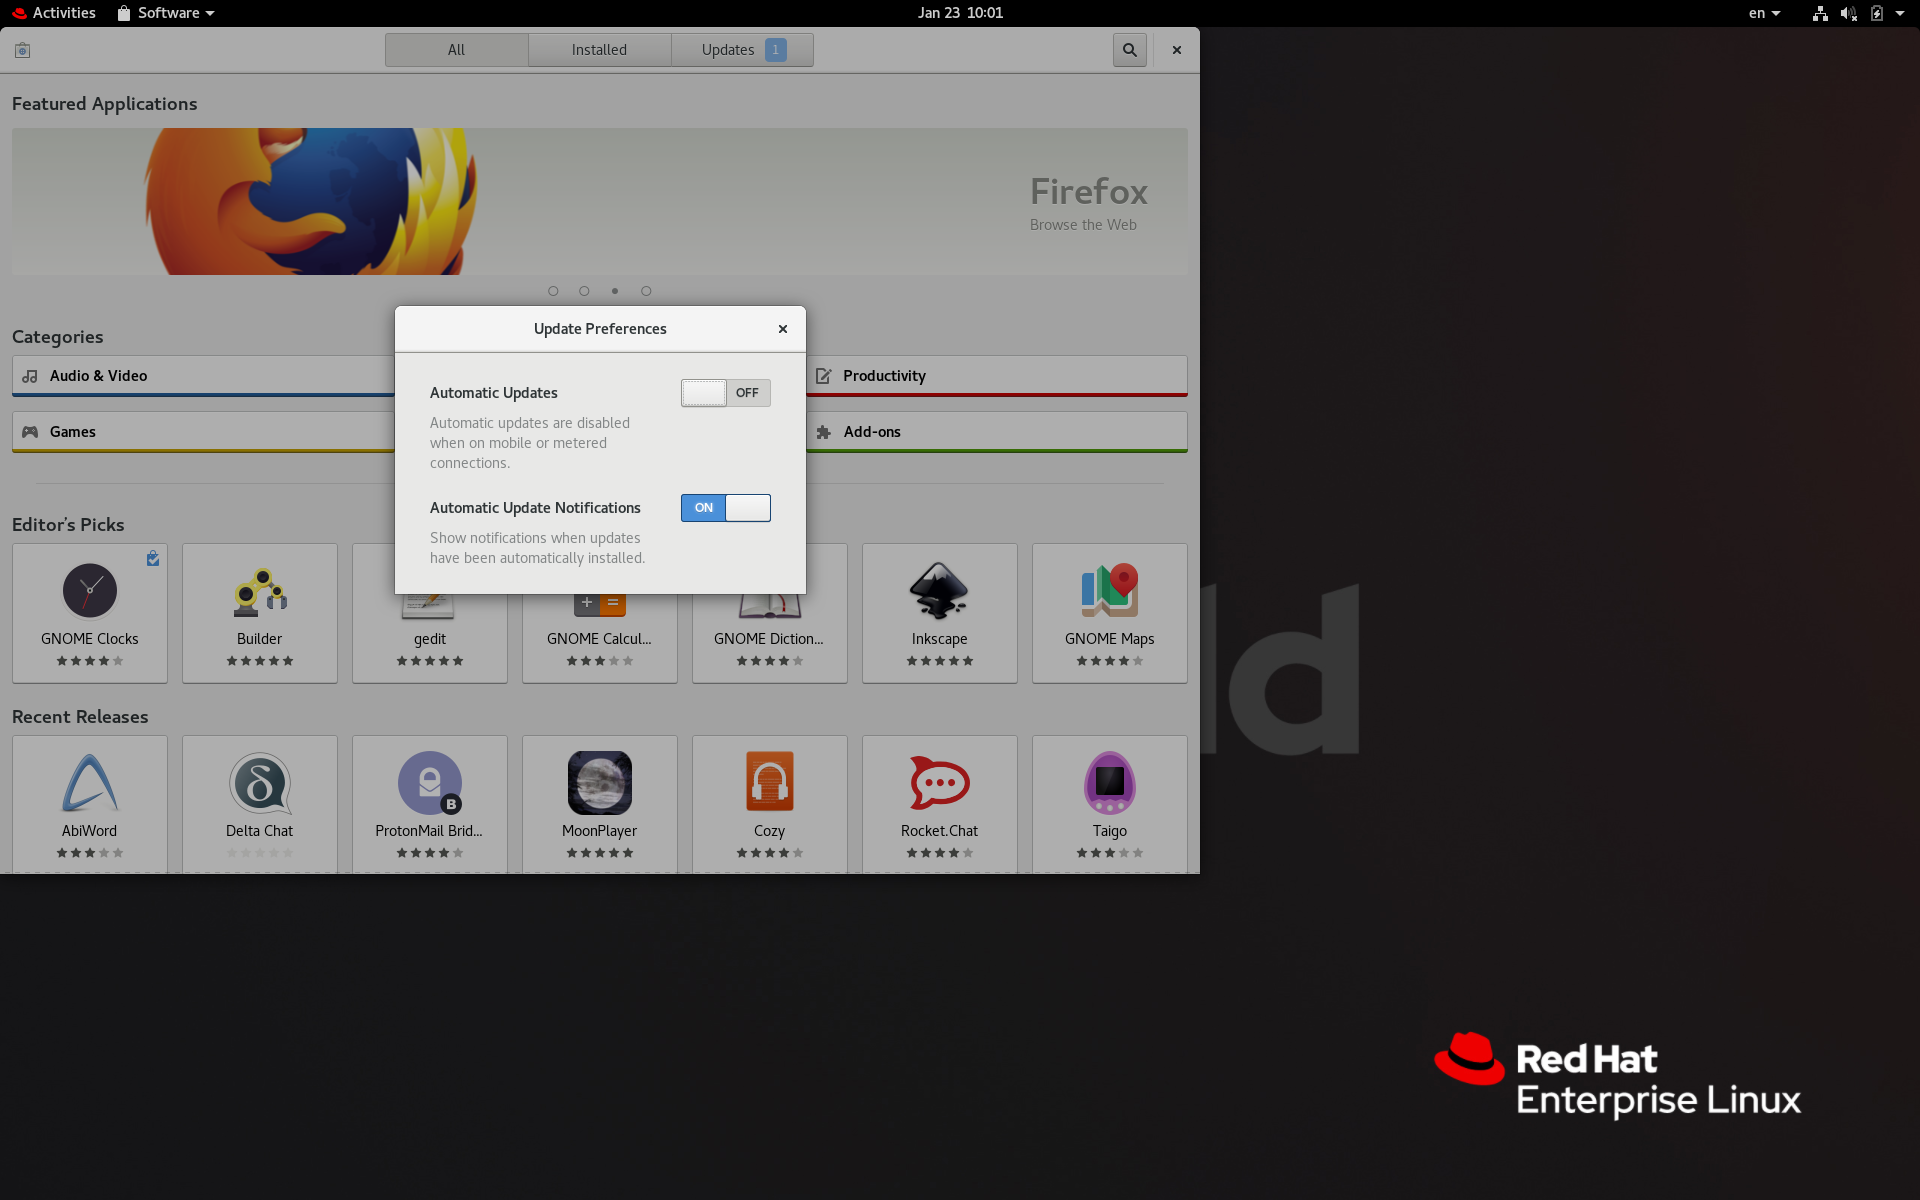Click the Editor's Picks heading
Viewport: 1920px width, 1200px height.
tap(68, 525)
